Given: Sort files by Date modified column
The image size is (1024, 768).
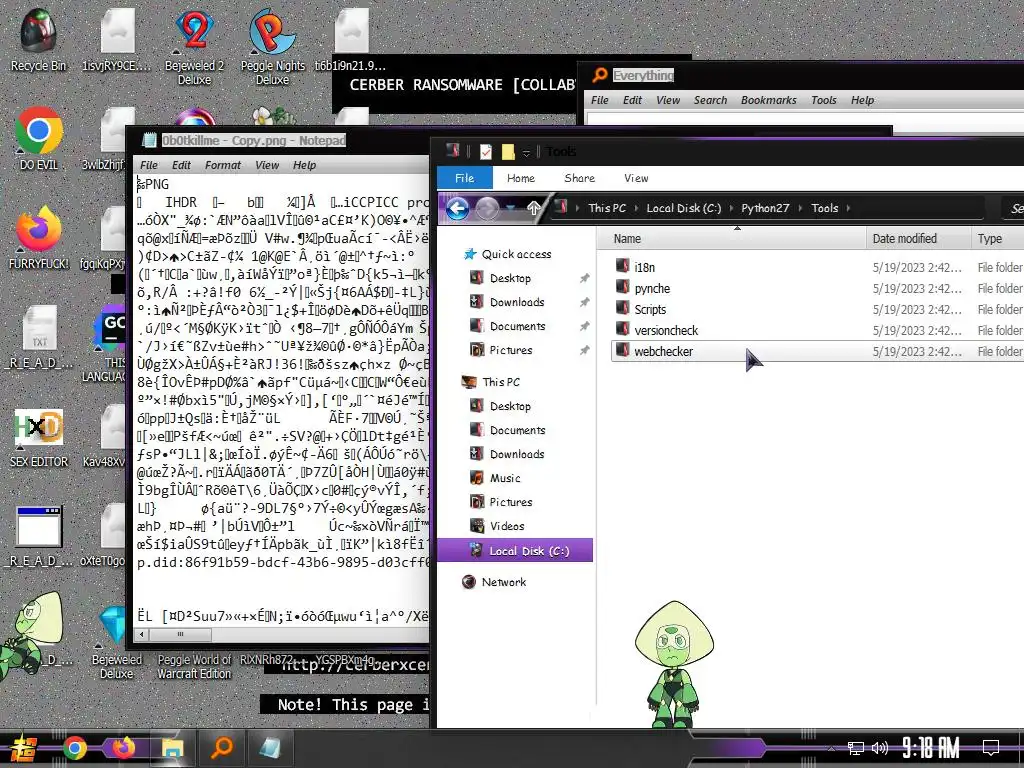Looking at the screenshot, I should tap(918, 238).
